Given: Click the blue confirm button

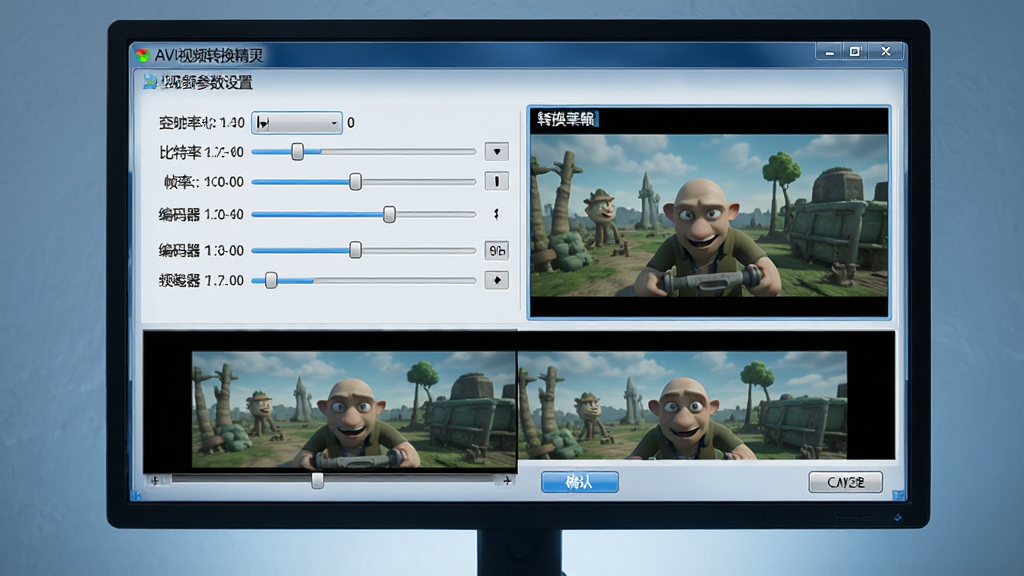Looking at the screenshot, I should coord(580,482).
